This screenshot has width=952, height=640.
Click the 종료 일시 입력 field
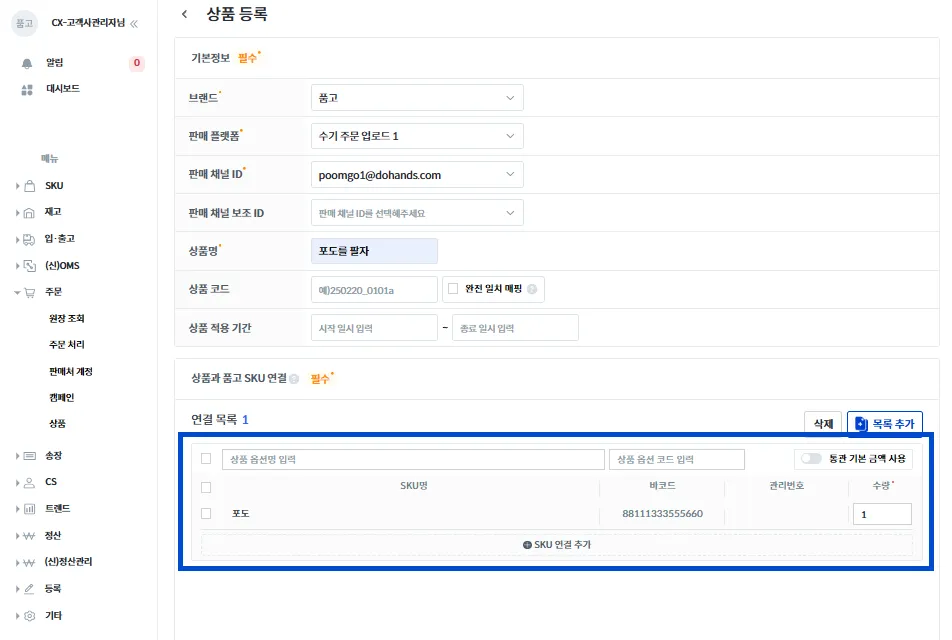point(515,329)
